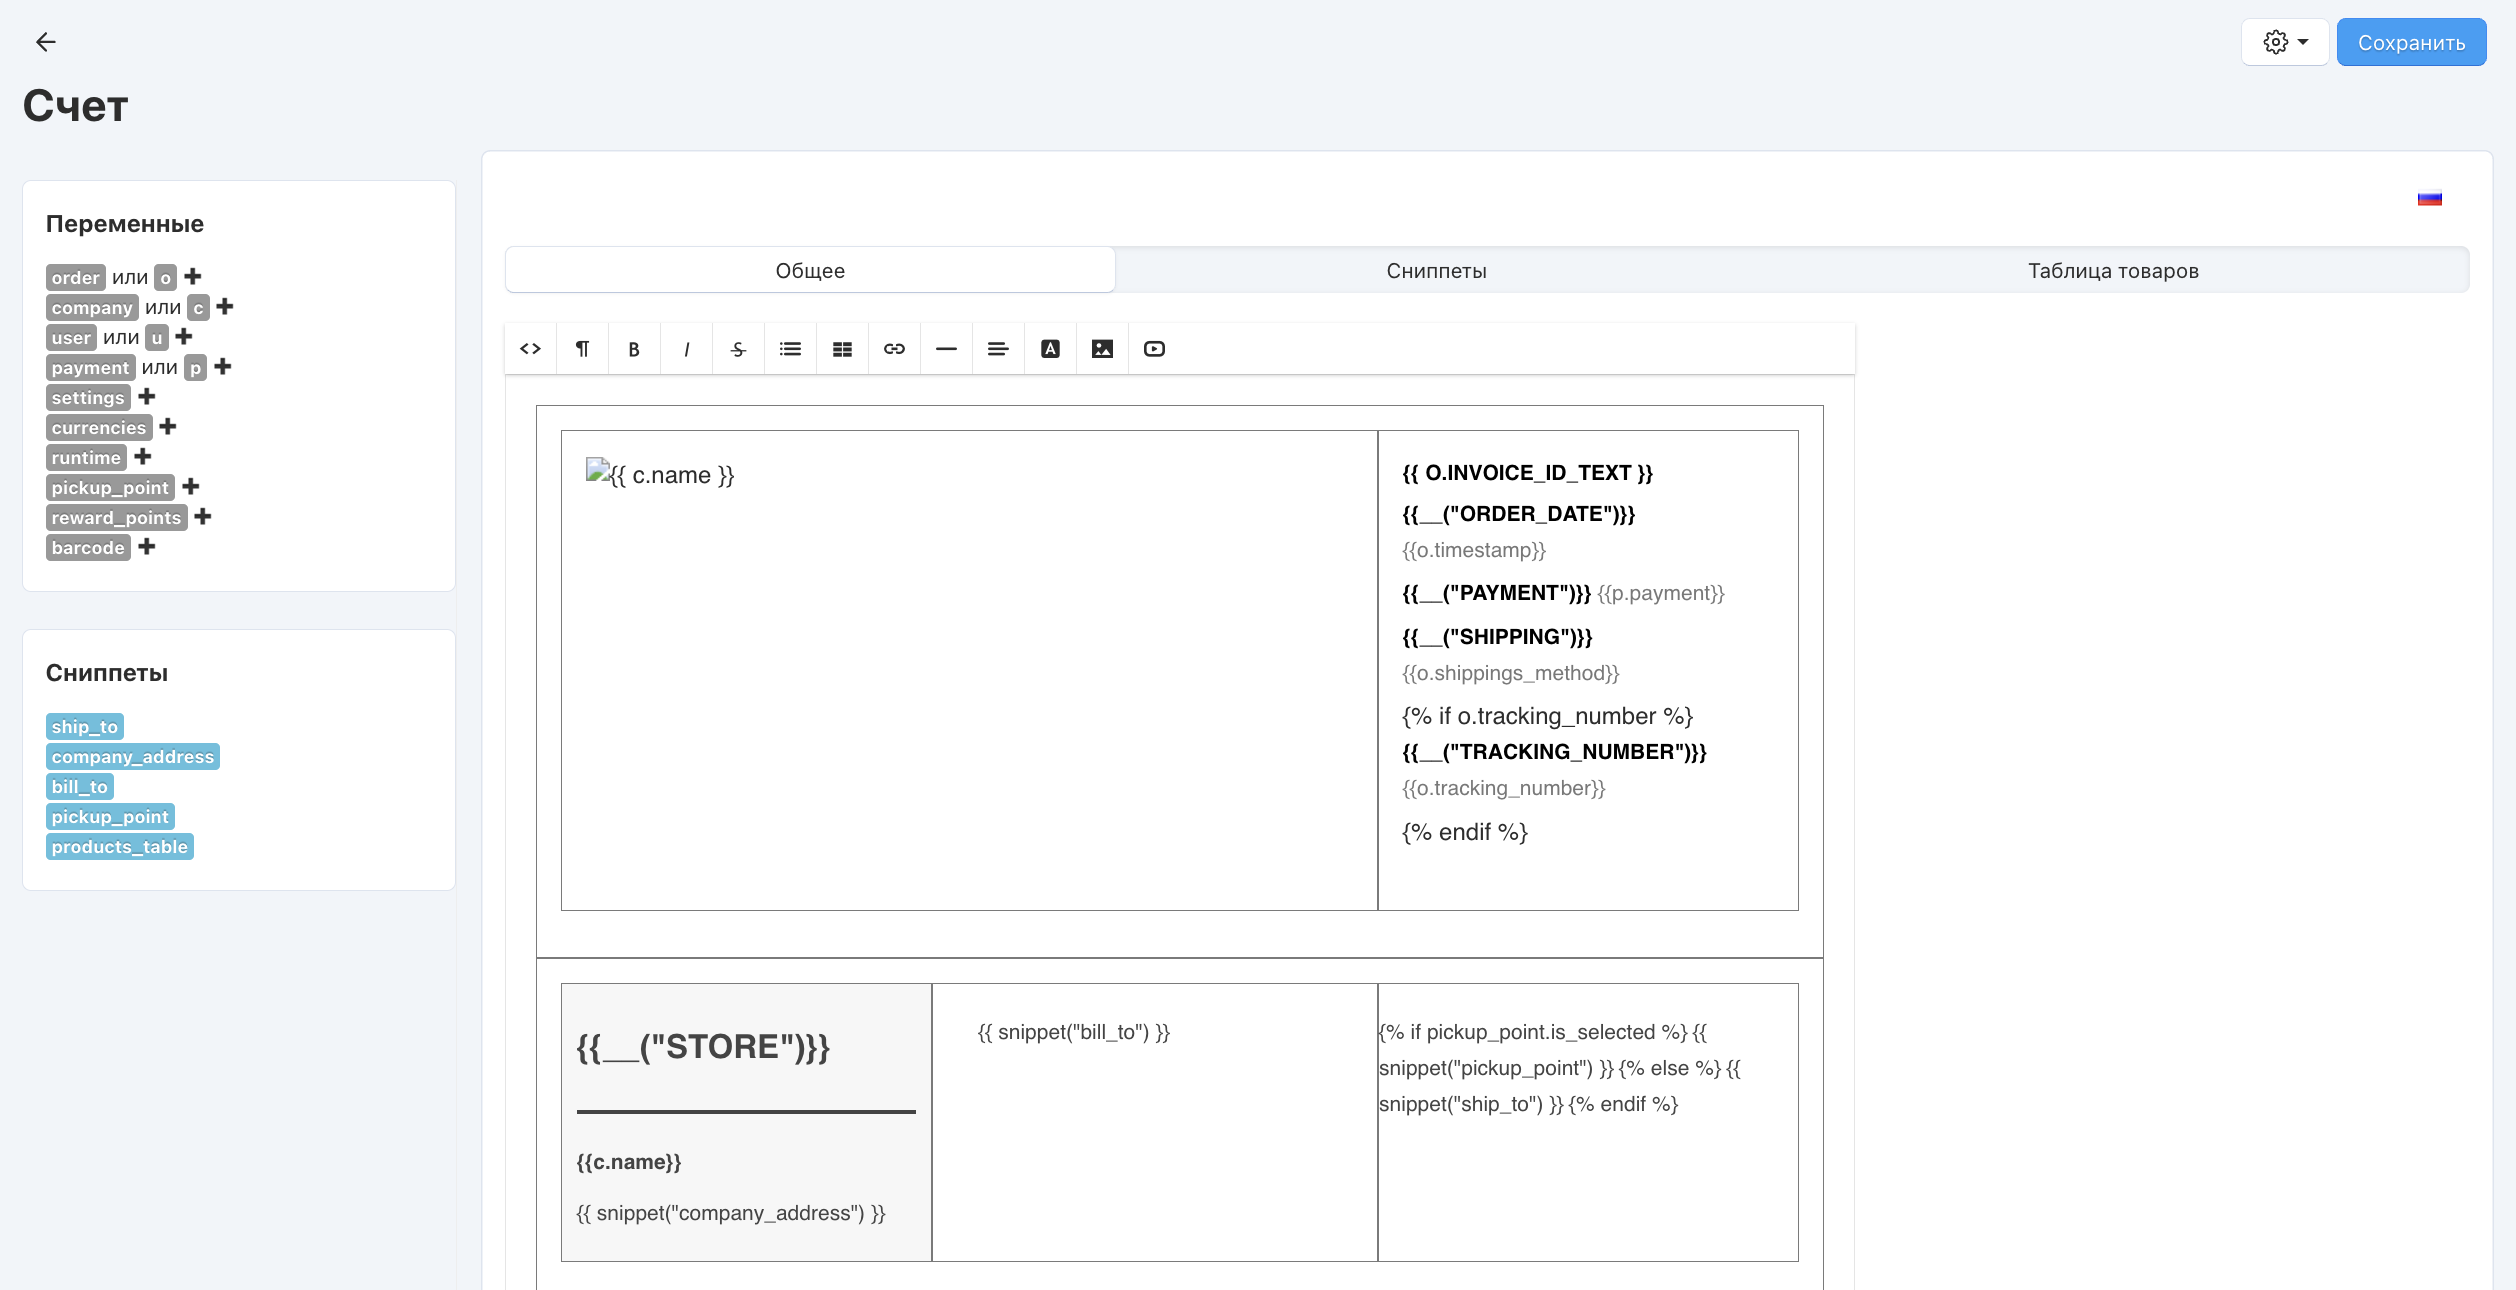
Task: Apply strikethrough formatting
Action: pyautogui.click(x=738, y=349)
